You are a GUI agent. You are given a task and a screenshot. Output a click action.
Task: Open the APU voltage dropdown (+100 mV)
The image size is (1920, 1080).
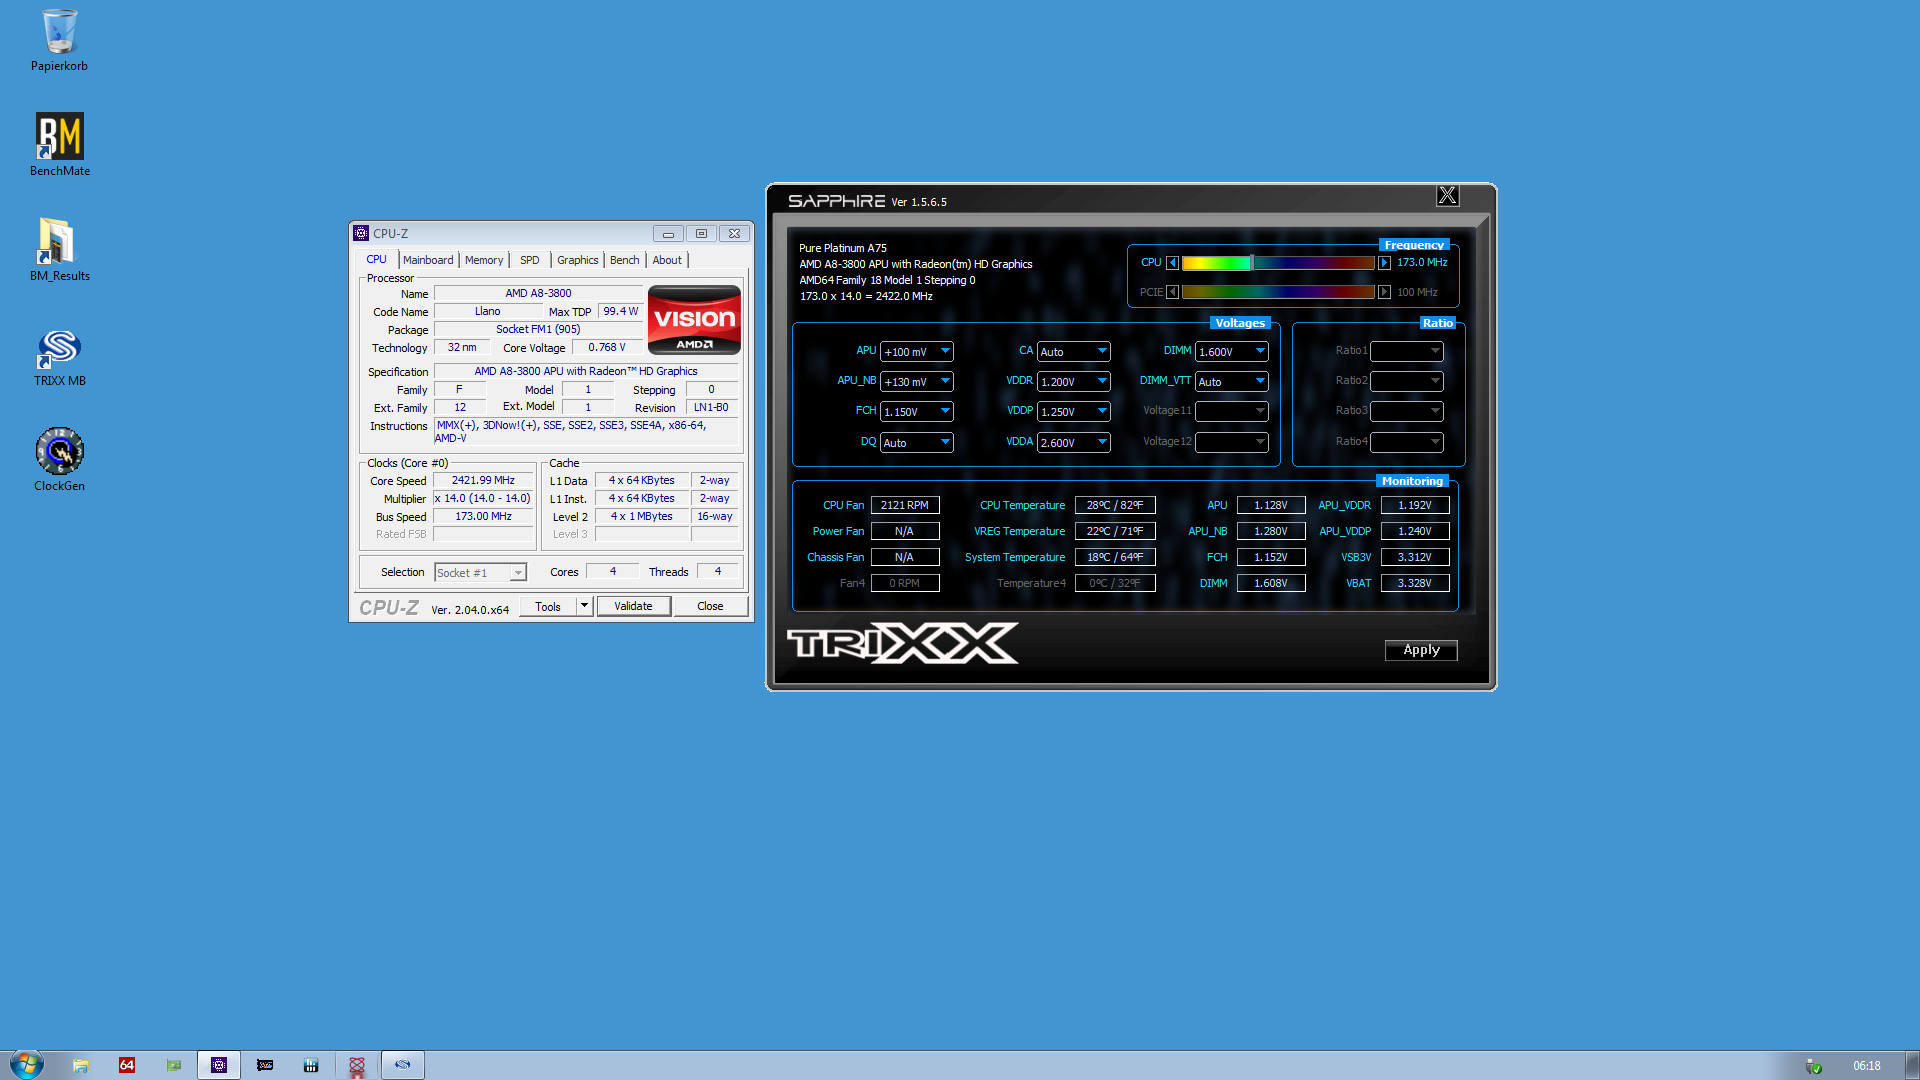coord(917,352)
